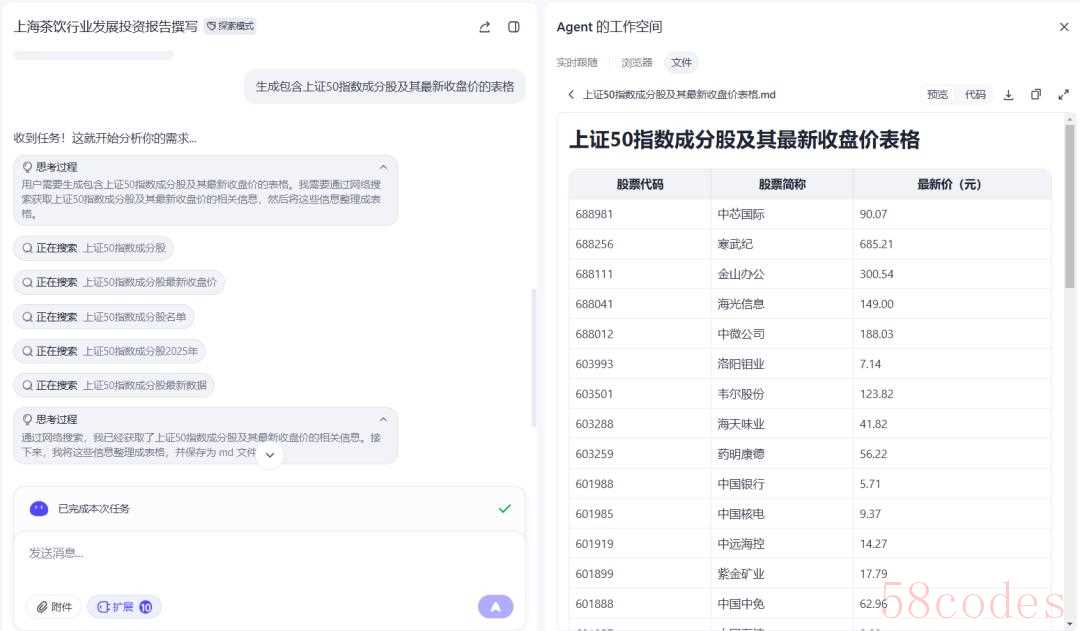
Task: Go back from the md file view
Action: 571,94
